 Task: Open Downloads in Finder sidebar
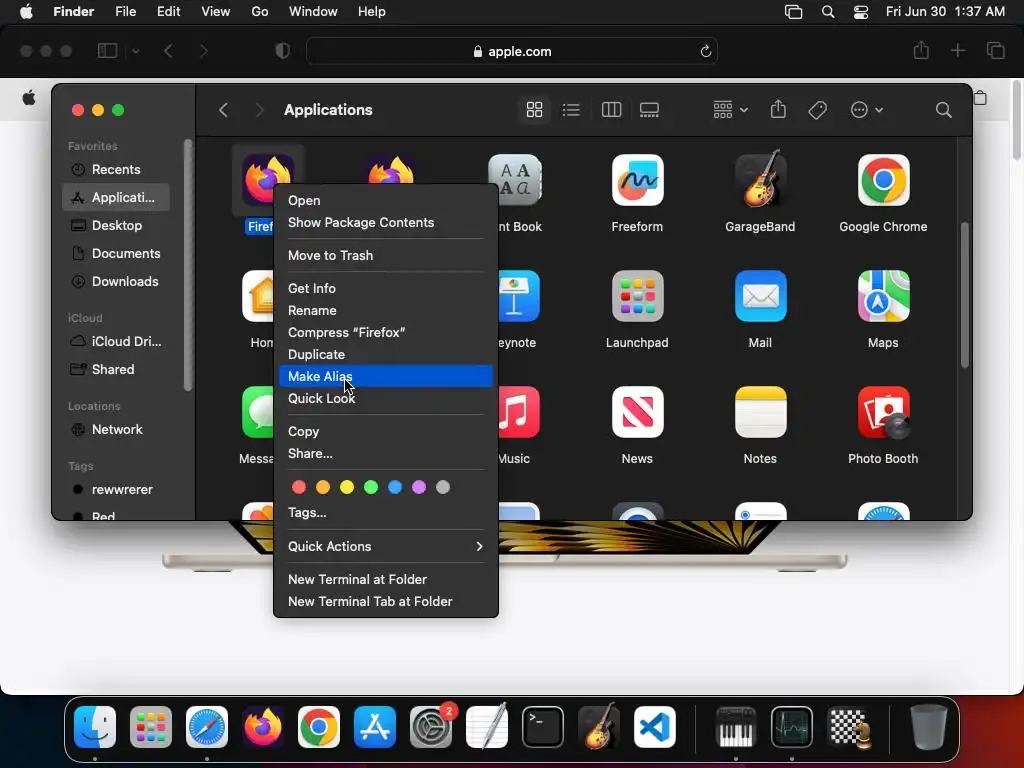[x=116, y=281]
